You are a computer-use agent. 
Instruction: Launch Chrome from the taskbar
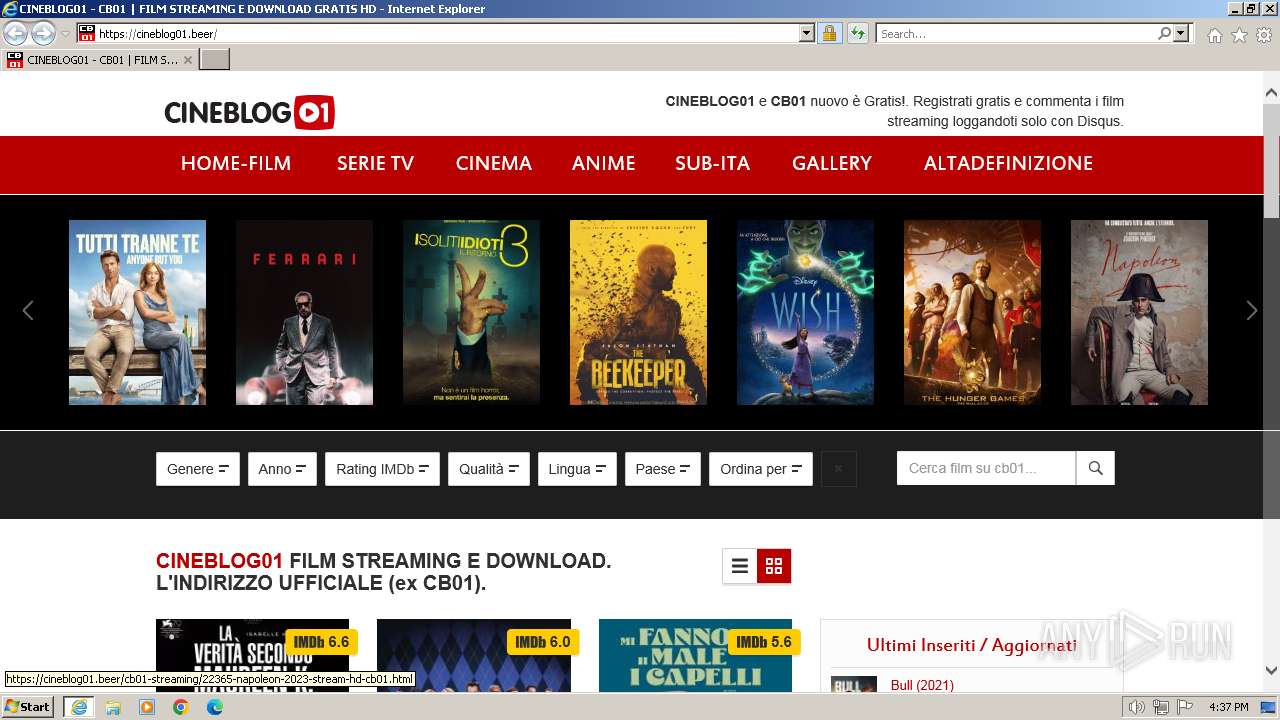[181, 707]
